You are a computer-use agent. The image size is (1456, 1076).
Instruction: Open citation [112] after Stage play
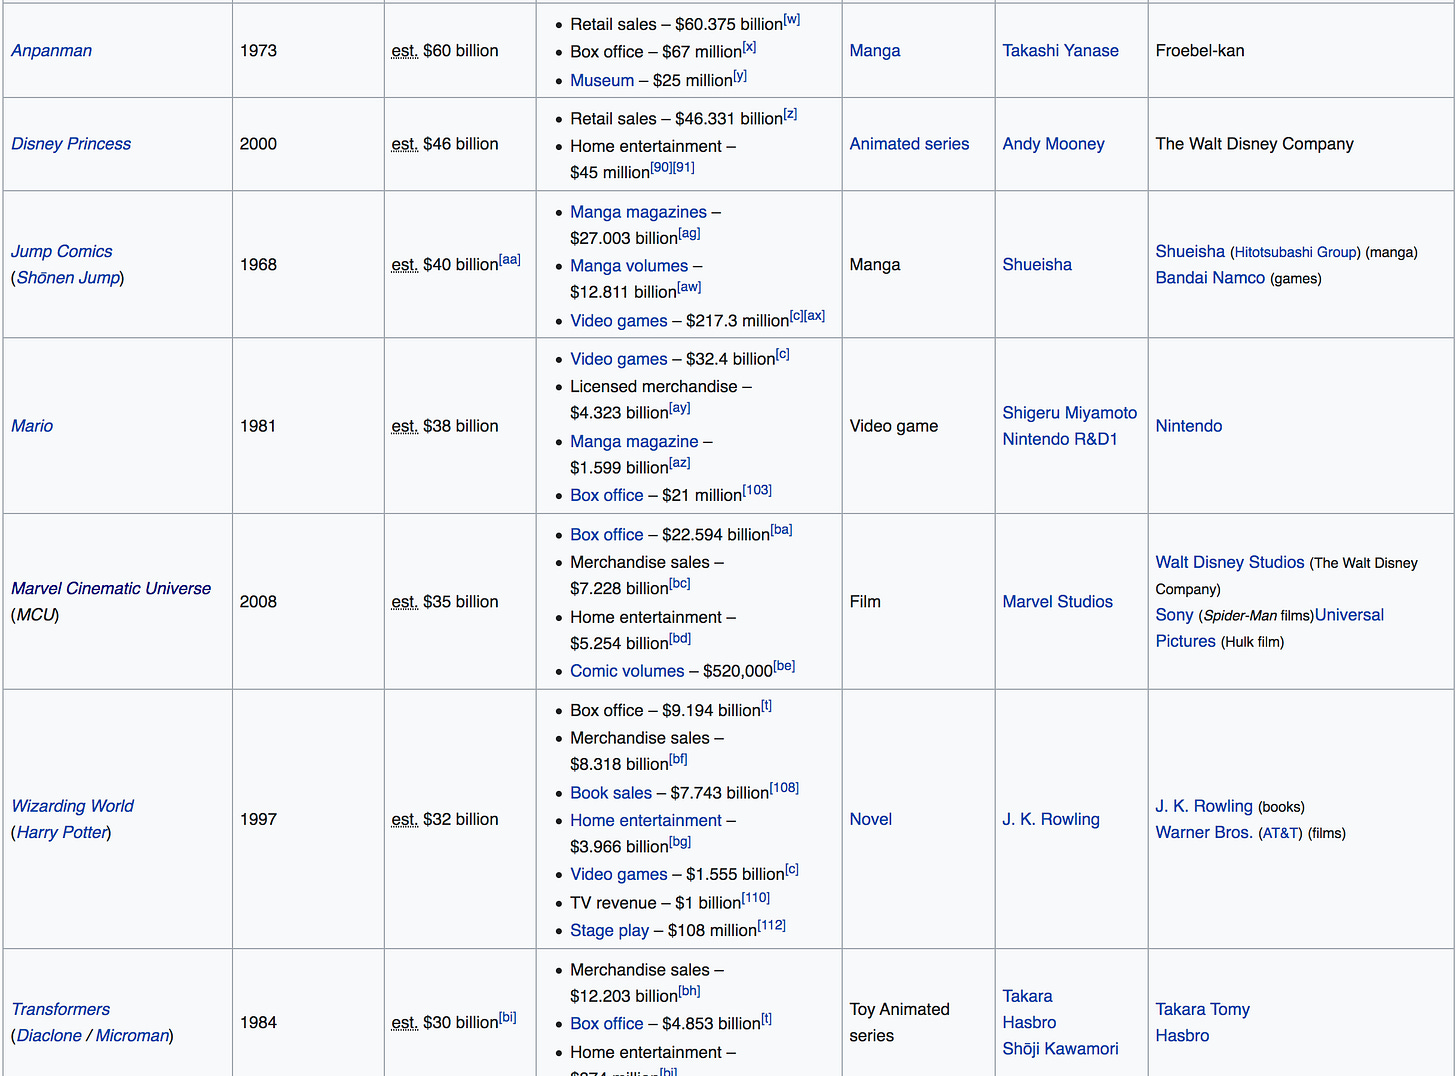[772, 925]
